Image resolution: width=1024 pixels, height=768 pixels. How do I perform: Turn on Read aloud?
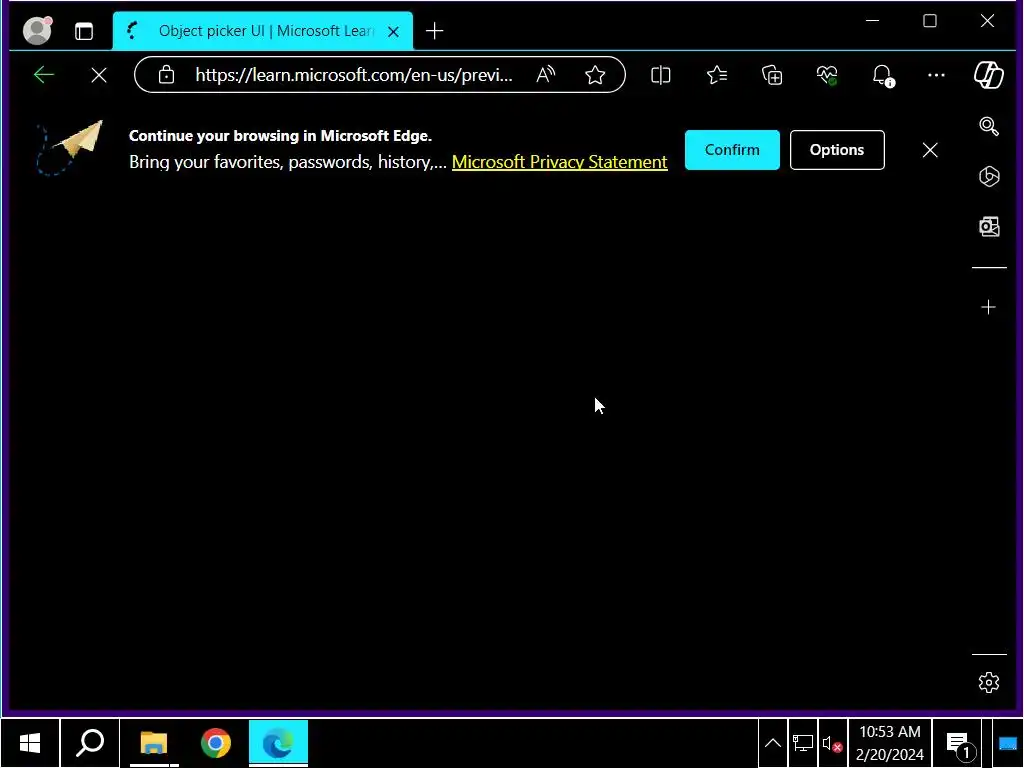click(x=545, y=75)
